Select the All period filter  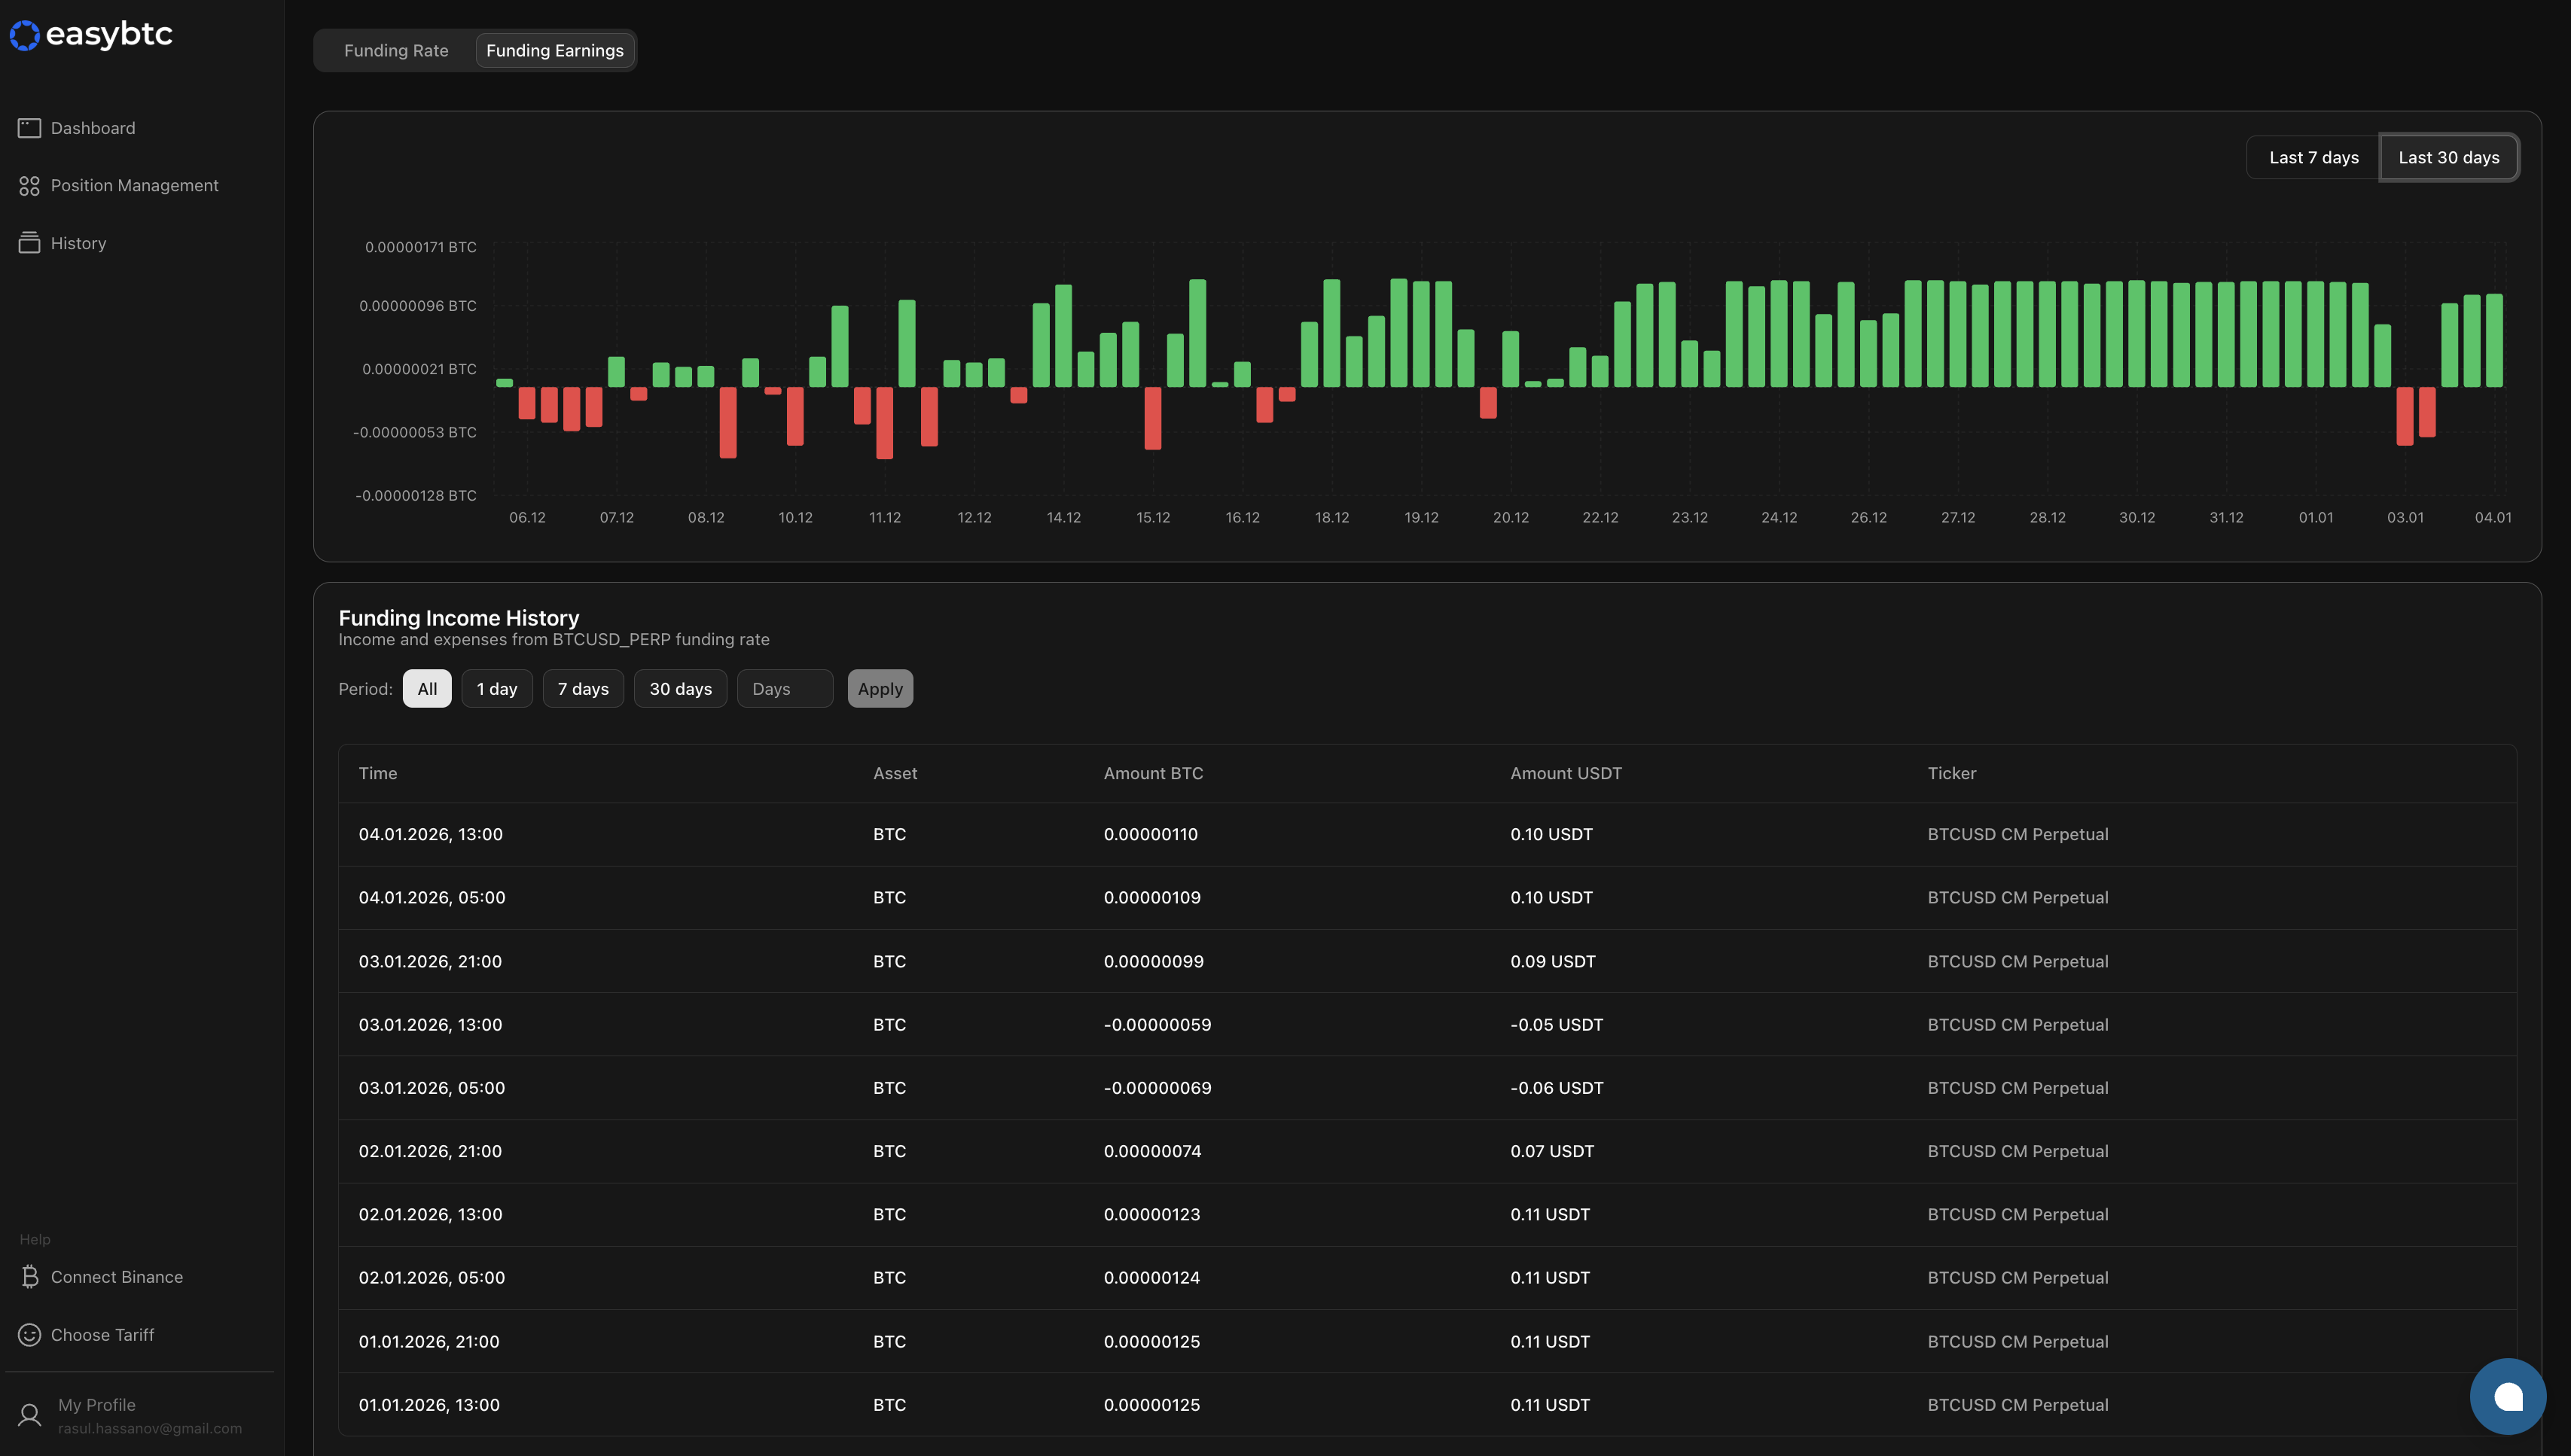(x=427, y=688)
